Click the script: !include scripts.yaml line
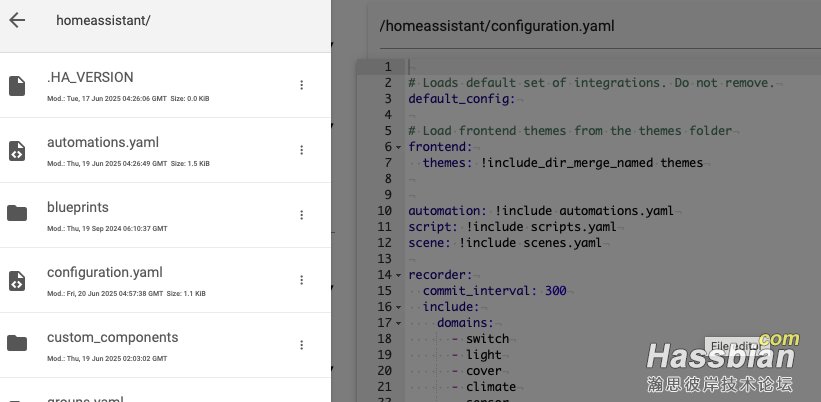This screenshot has width=821, height=402. 512,227
